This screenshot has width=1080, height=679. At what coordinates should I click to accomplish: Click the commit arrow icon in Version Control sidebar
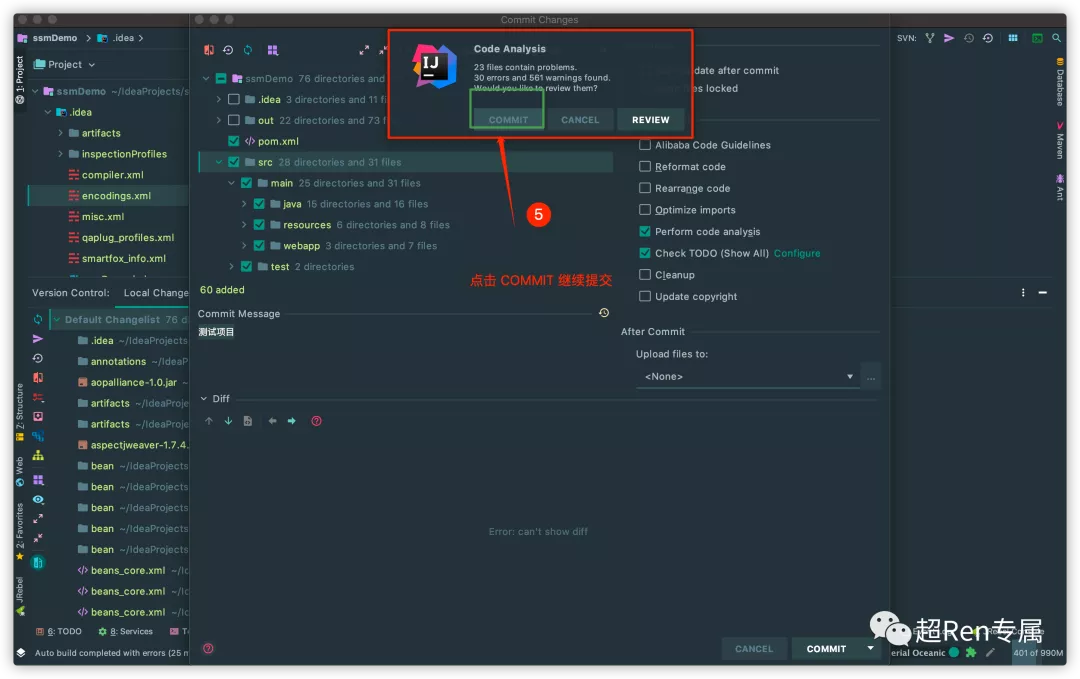[38, 339]
